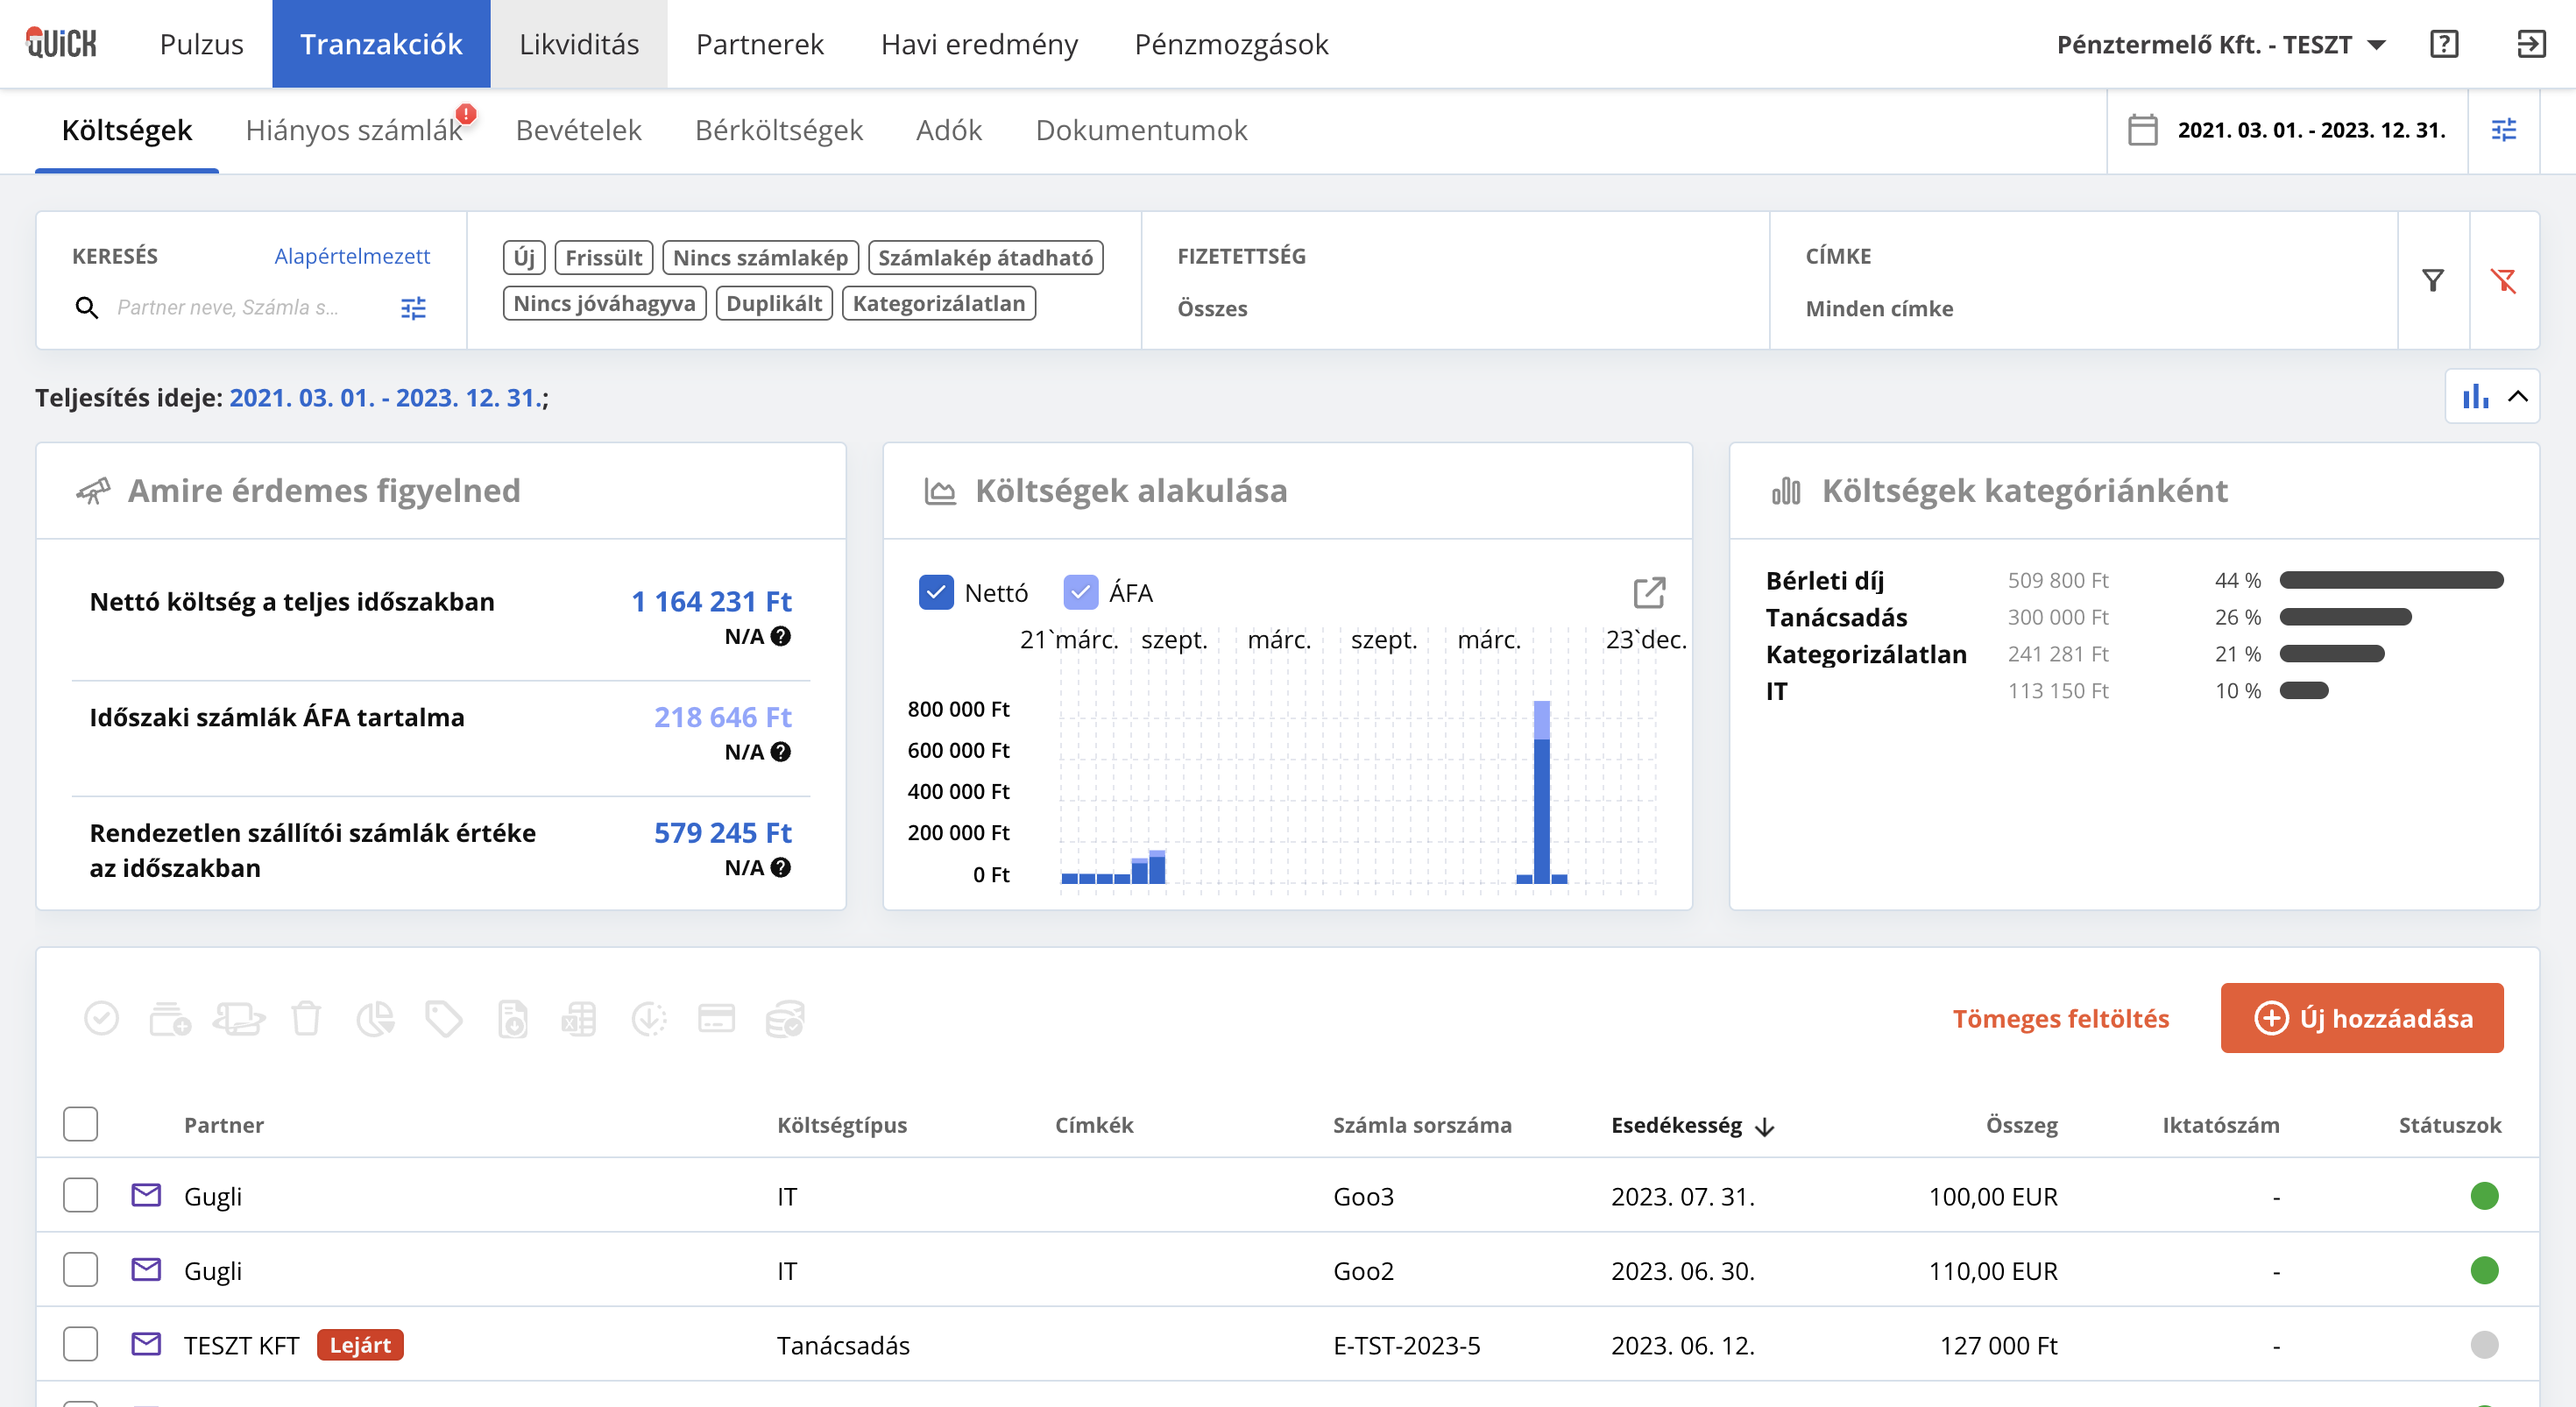This screenshot has height=1407, width=2576.
Task: Click the approve checkmark circle toolbar icon
Action: [101, 1019]
